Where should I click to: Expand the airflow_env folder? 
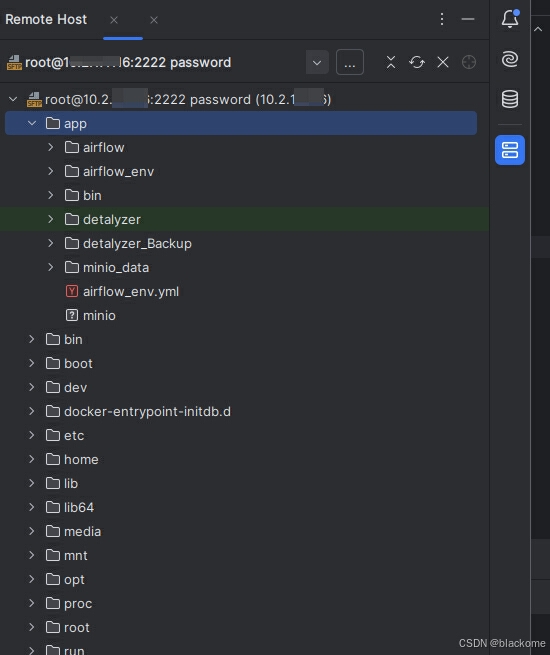coord(51,171)
